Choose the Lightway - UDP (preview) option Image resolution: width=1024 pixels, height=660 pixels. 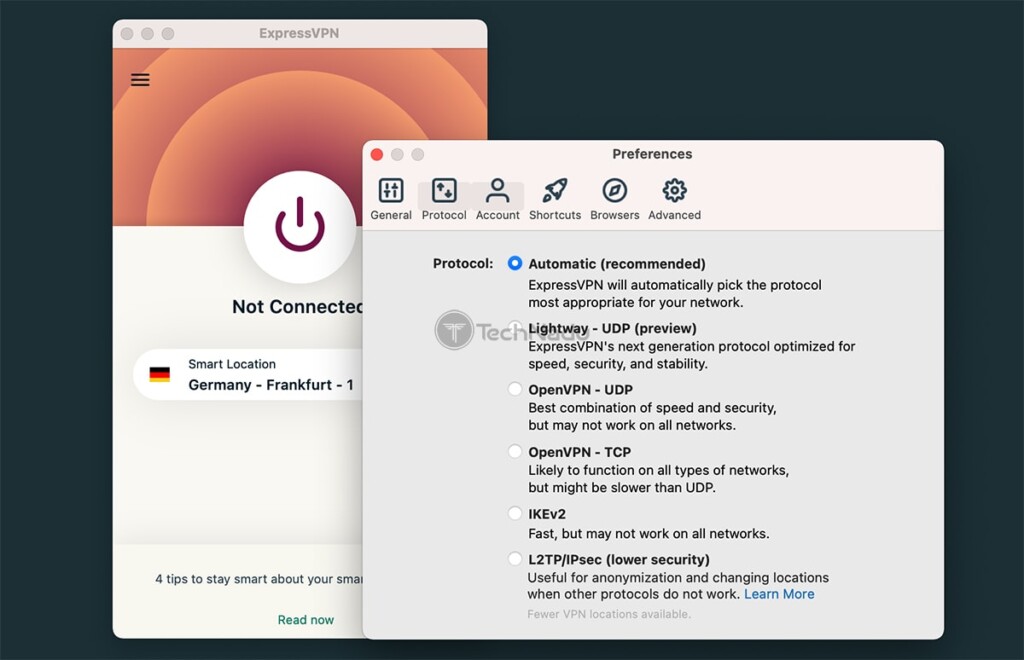click(515, 327)
